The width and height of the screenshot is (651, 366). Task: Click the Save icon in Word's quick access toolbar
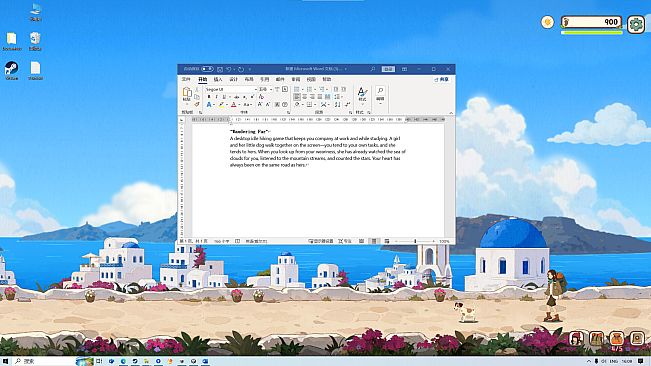coord(220,69)
